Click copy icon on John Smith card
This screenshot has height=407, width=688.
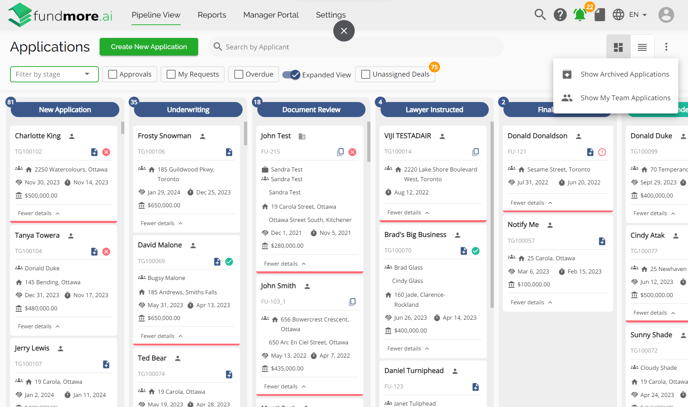[352, 302]
